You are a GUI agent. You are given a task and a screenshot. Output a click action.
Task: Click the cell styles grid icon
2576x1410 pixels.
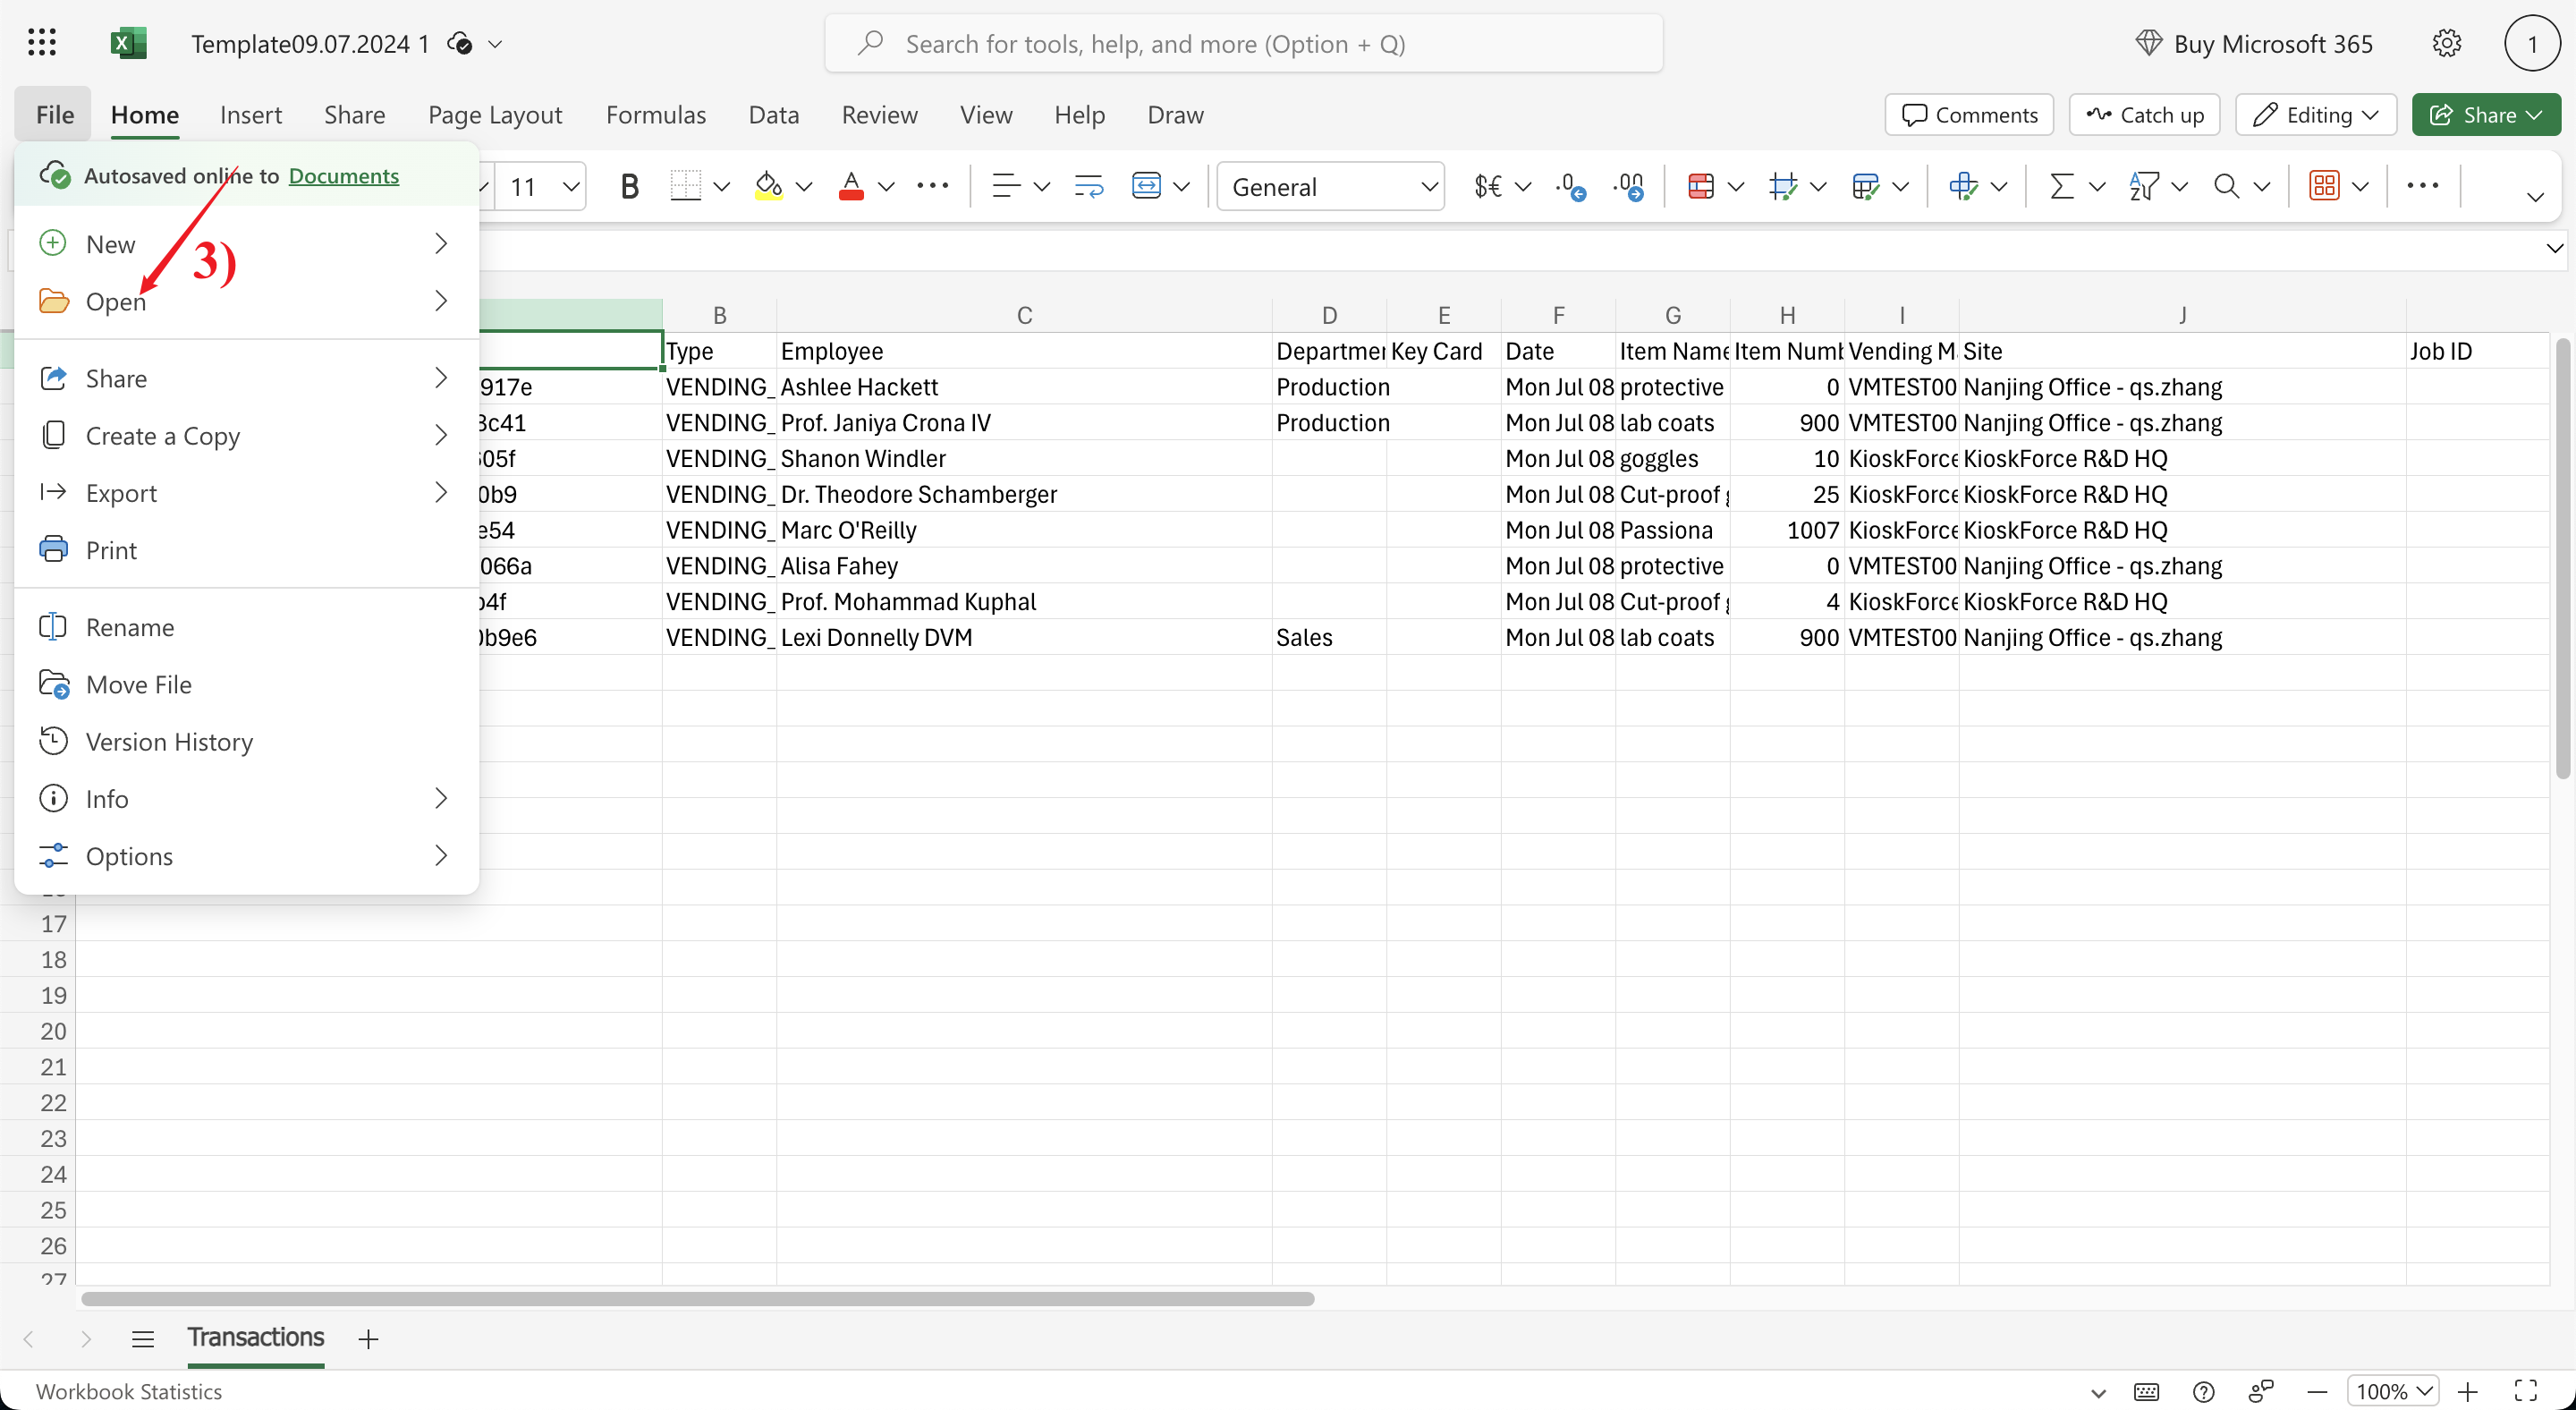[x=1783, y=186]
